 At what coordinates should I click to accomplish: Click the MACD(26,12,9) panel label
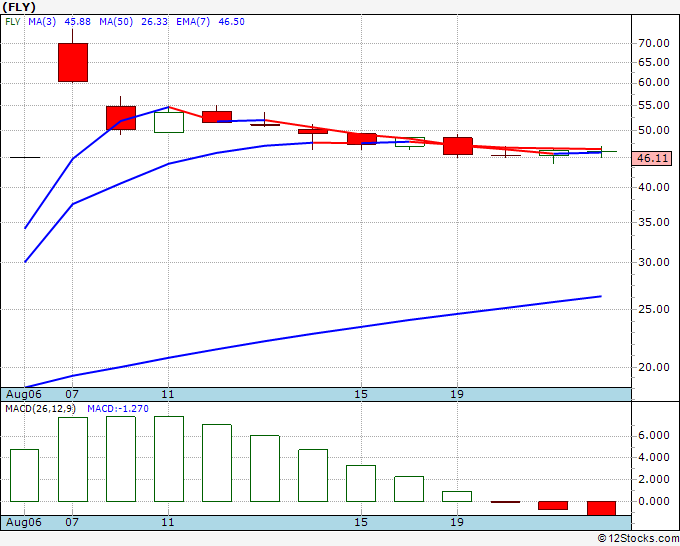point(40,409)
